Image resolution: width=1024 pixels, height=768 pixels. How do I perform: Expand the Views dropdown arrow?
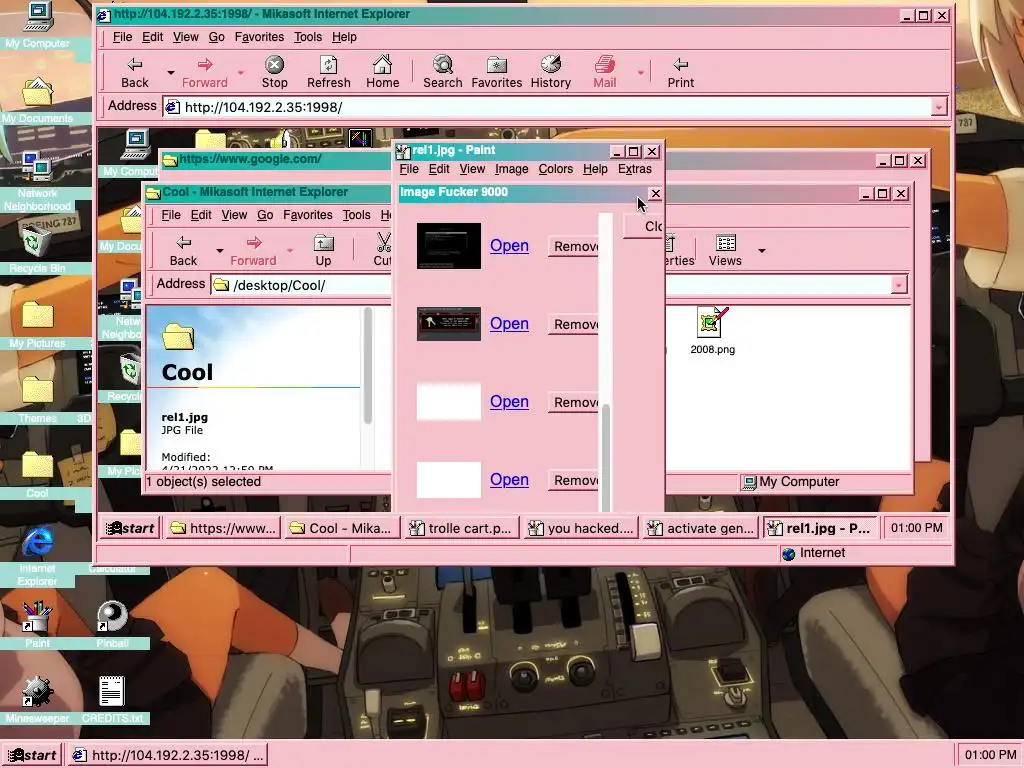pyautogui.click(x=761, y=251)
